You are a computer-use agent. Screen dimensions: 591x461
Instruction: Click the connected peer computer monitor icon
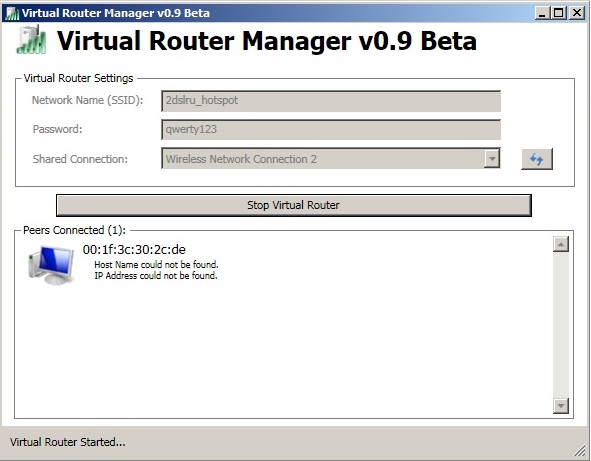51,264
